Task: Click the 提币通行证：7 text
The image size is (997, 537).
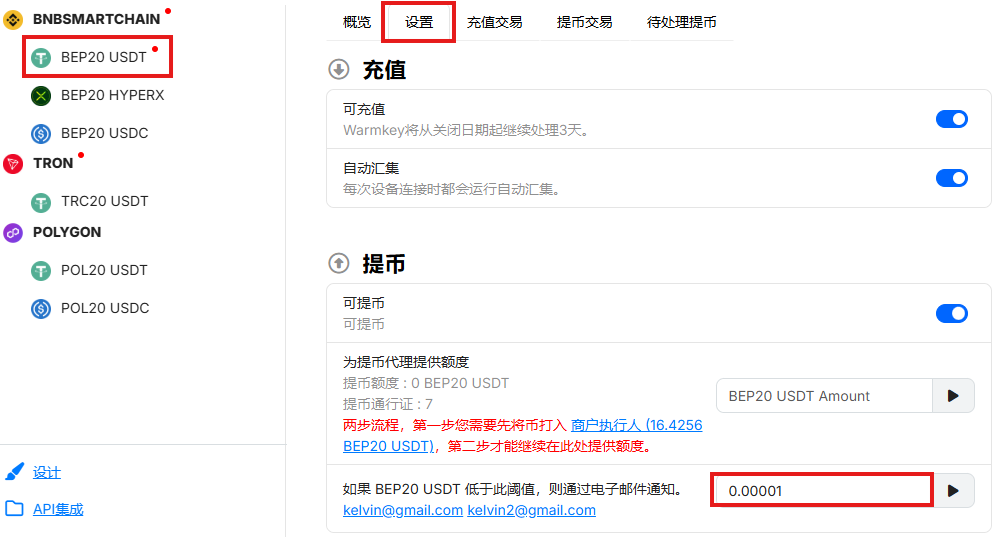Action: [388, 404]
